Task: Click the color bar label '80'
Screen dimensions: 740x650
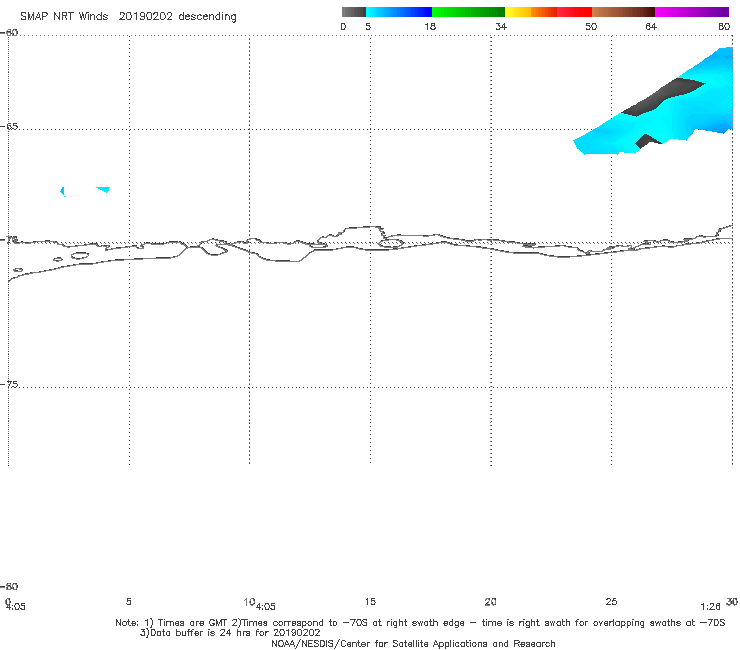Action: pyautogui.click(x=724, y=26)
